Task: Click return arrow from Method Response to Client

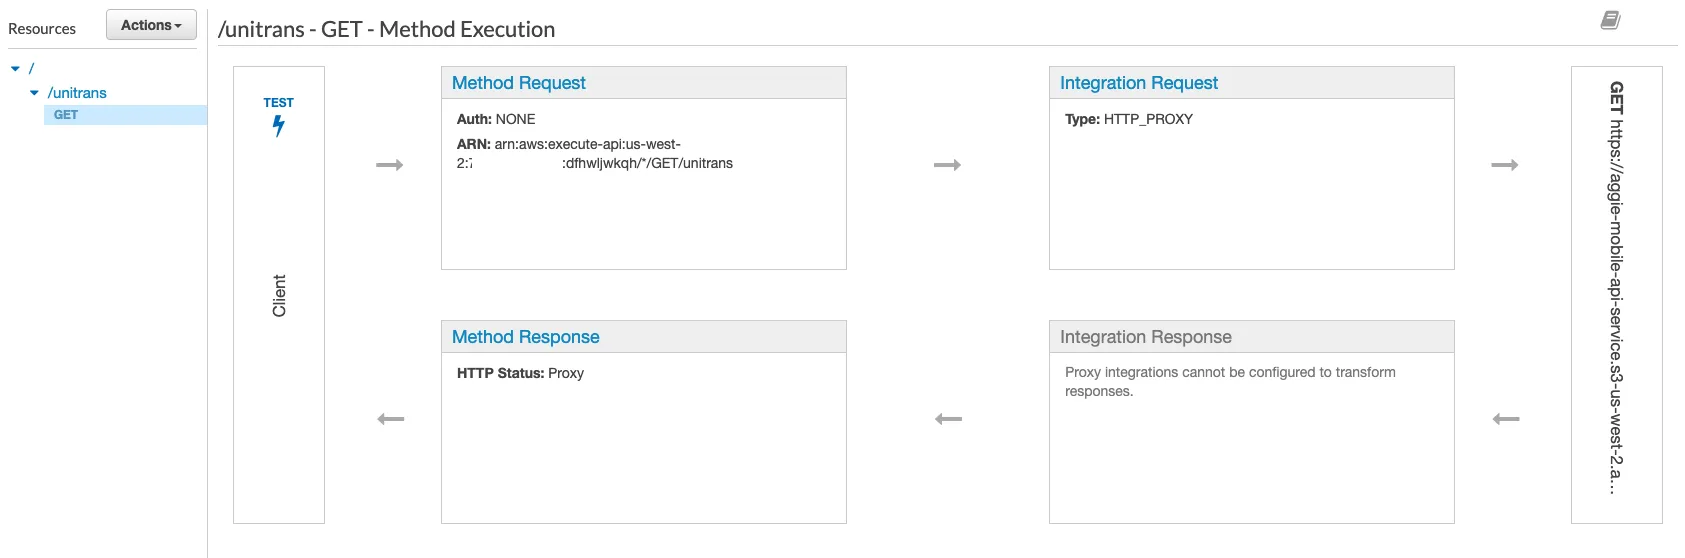Action: (x=390, y=419)
